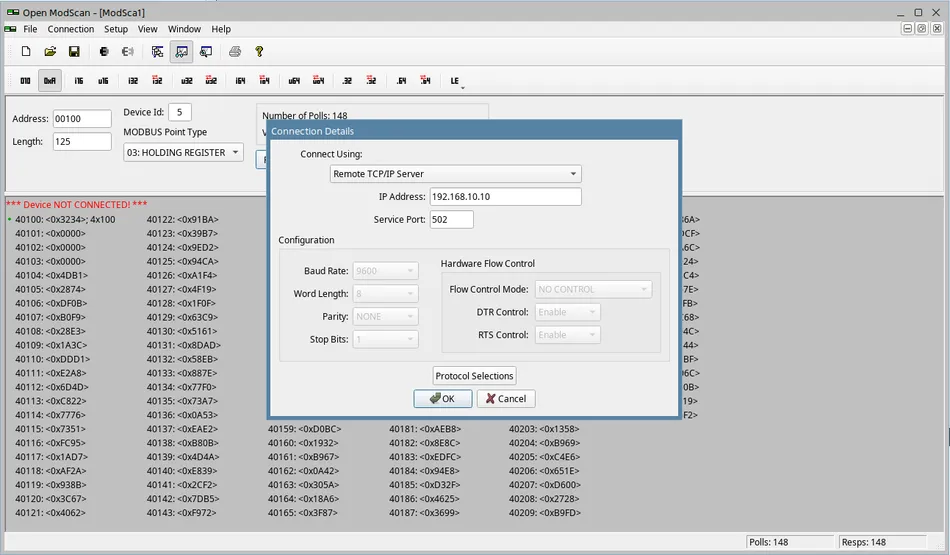950x555 pixels.
Task: Select register row 40209: <0xB9FD>
Action: pos(545,513)
